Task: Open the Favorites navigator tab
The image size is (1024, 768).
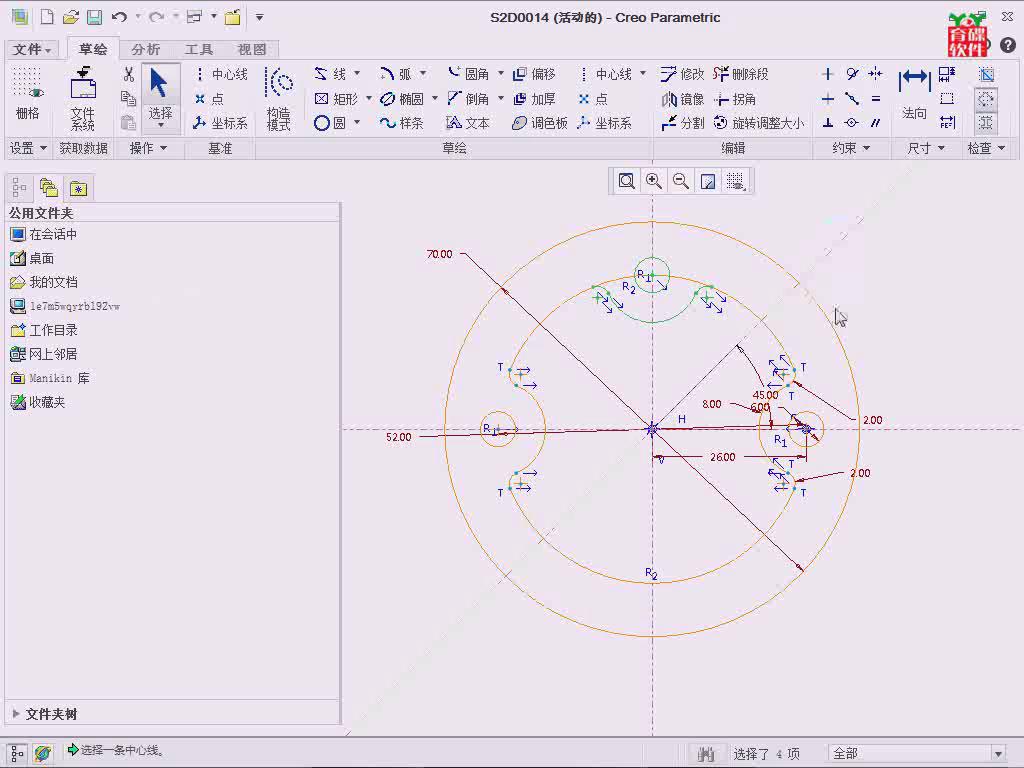Action: coord(78,188)
